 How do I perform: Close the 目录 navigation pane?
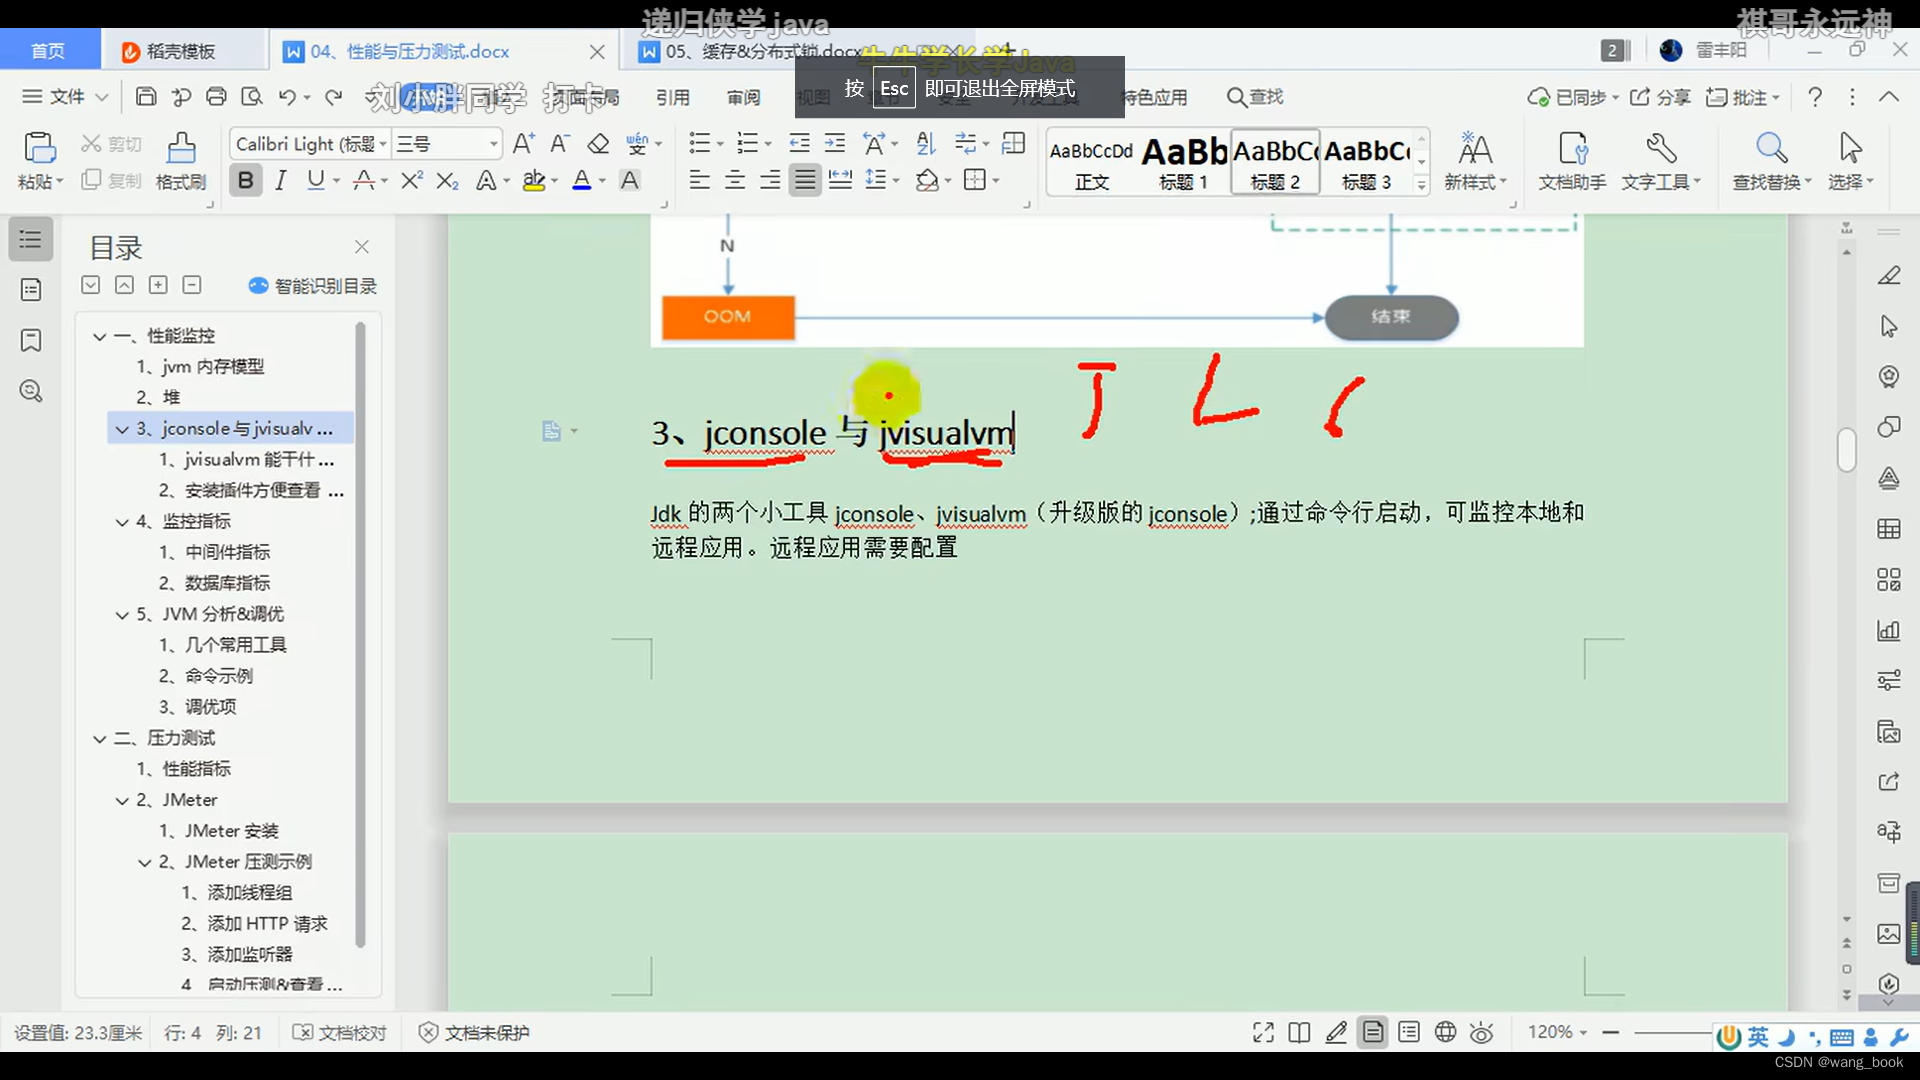click(362, 246)
